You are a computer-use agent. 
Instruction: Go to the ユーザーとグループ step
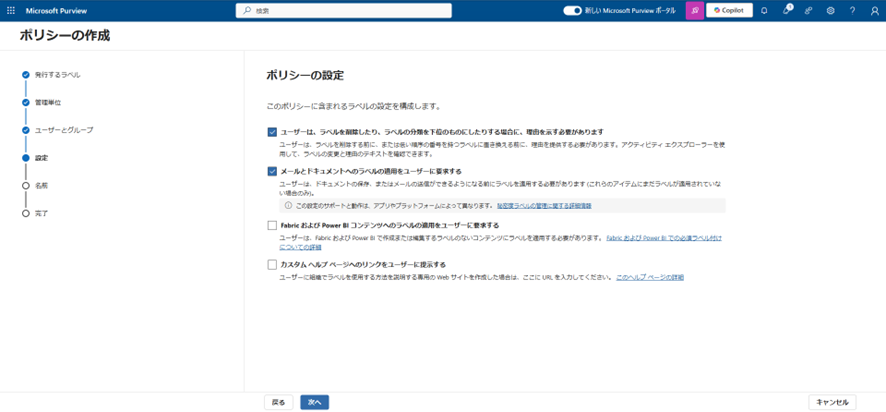[x=62, y=130]
